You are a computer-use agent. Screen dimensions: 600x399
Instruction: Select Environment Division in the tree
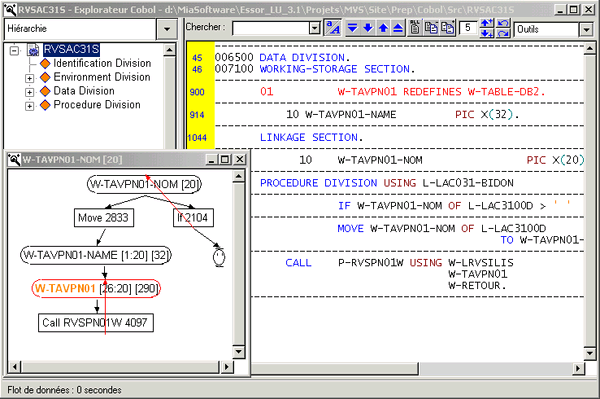[x=102, y=77]
